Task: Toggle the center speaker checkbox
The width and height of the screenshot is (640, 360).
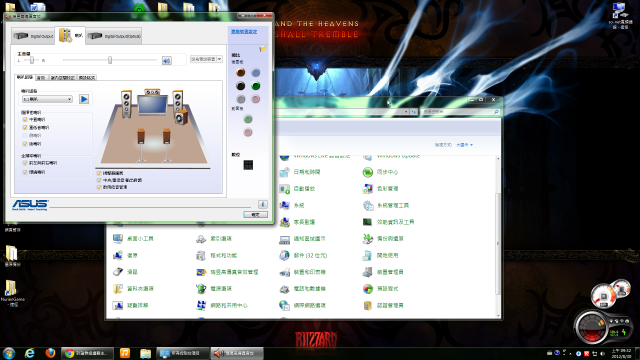Action: [x=25, y=120]
